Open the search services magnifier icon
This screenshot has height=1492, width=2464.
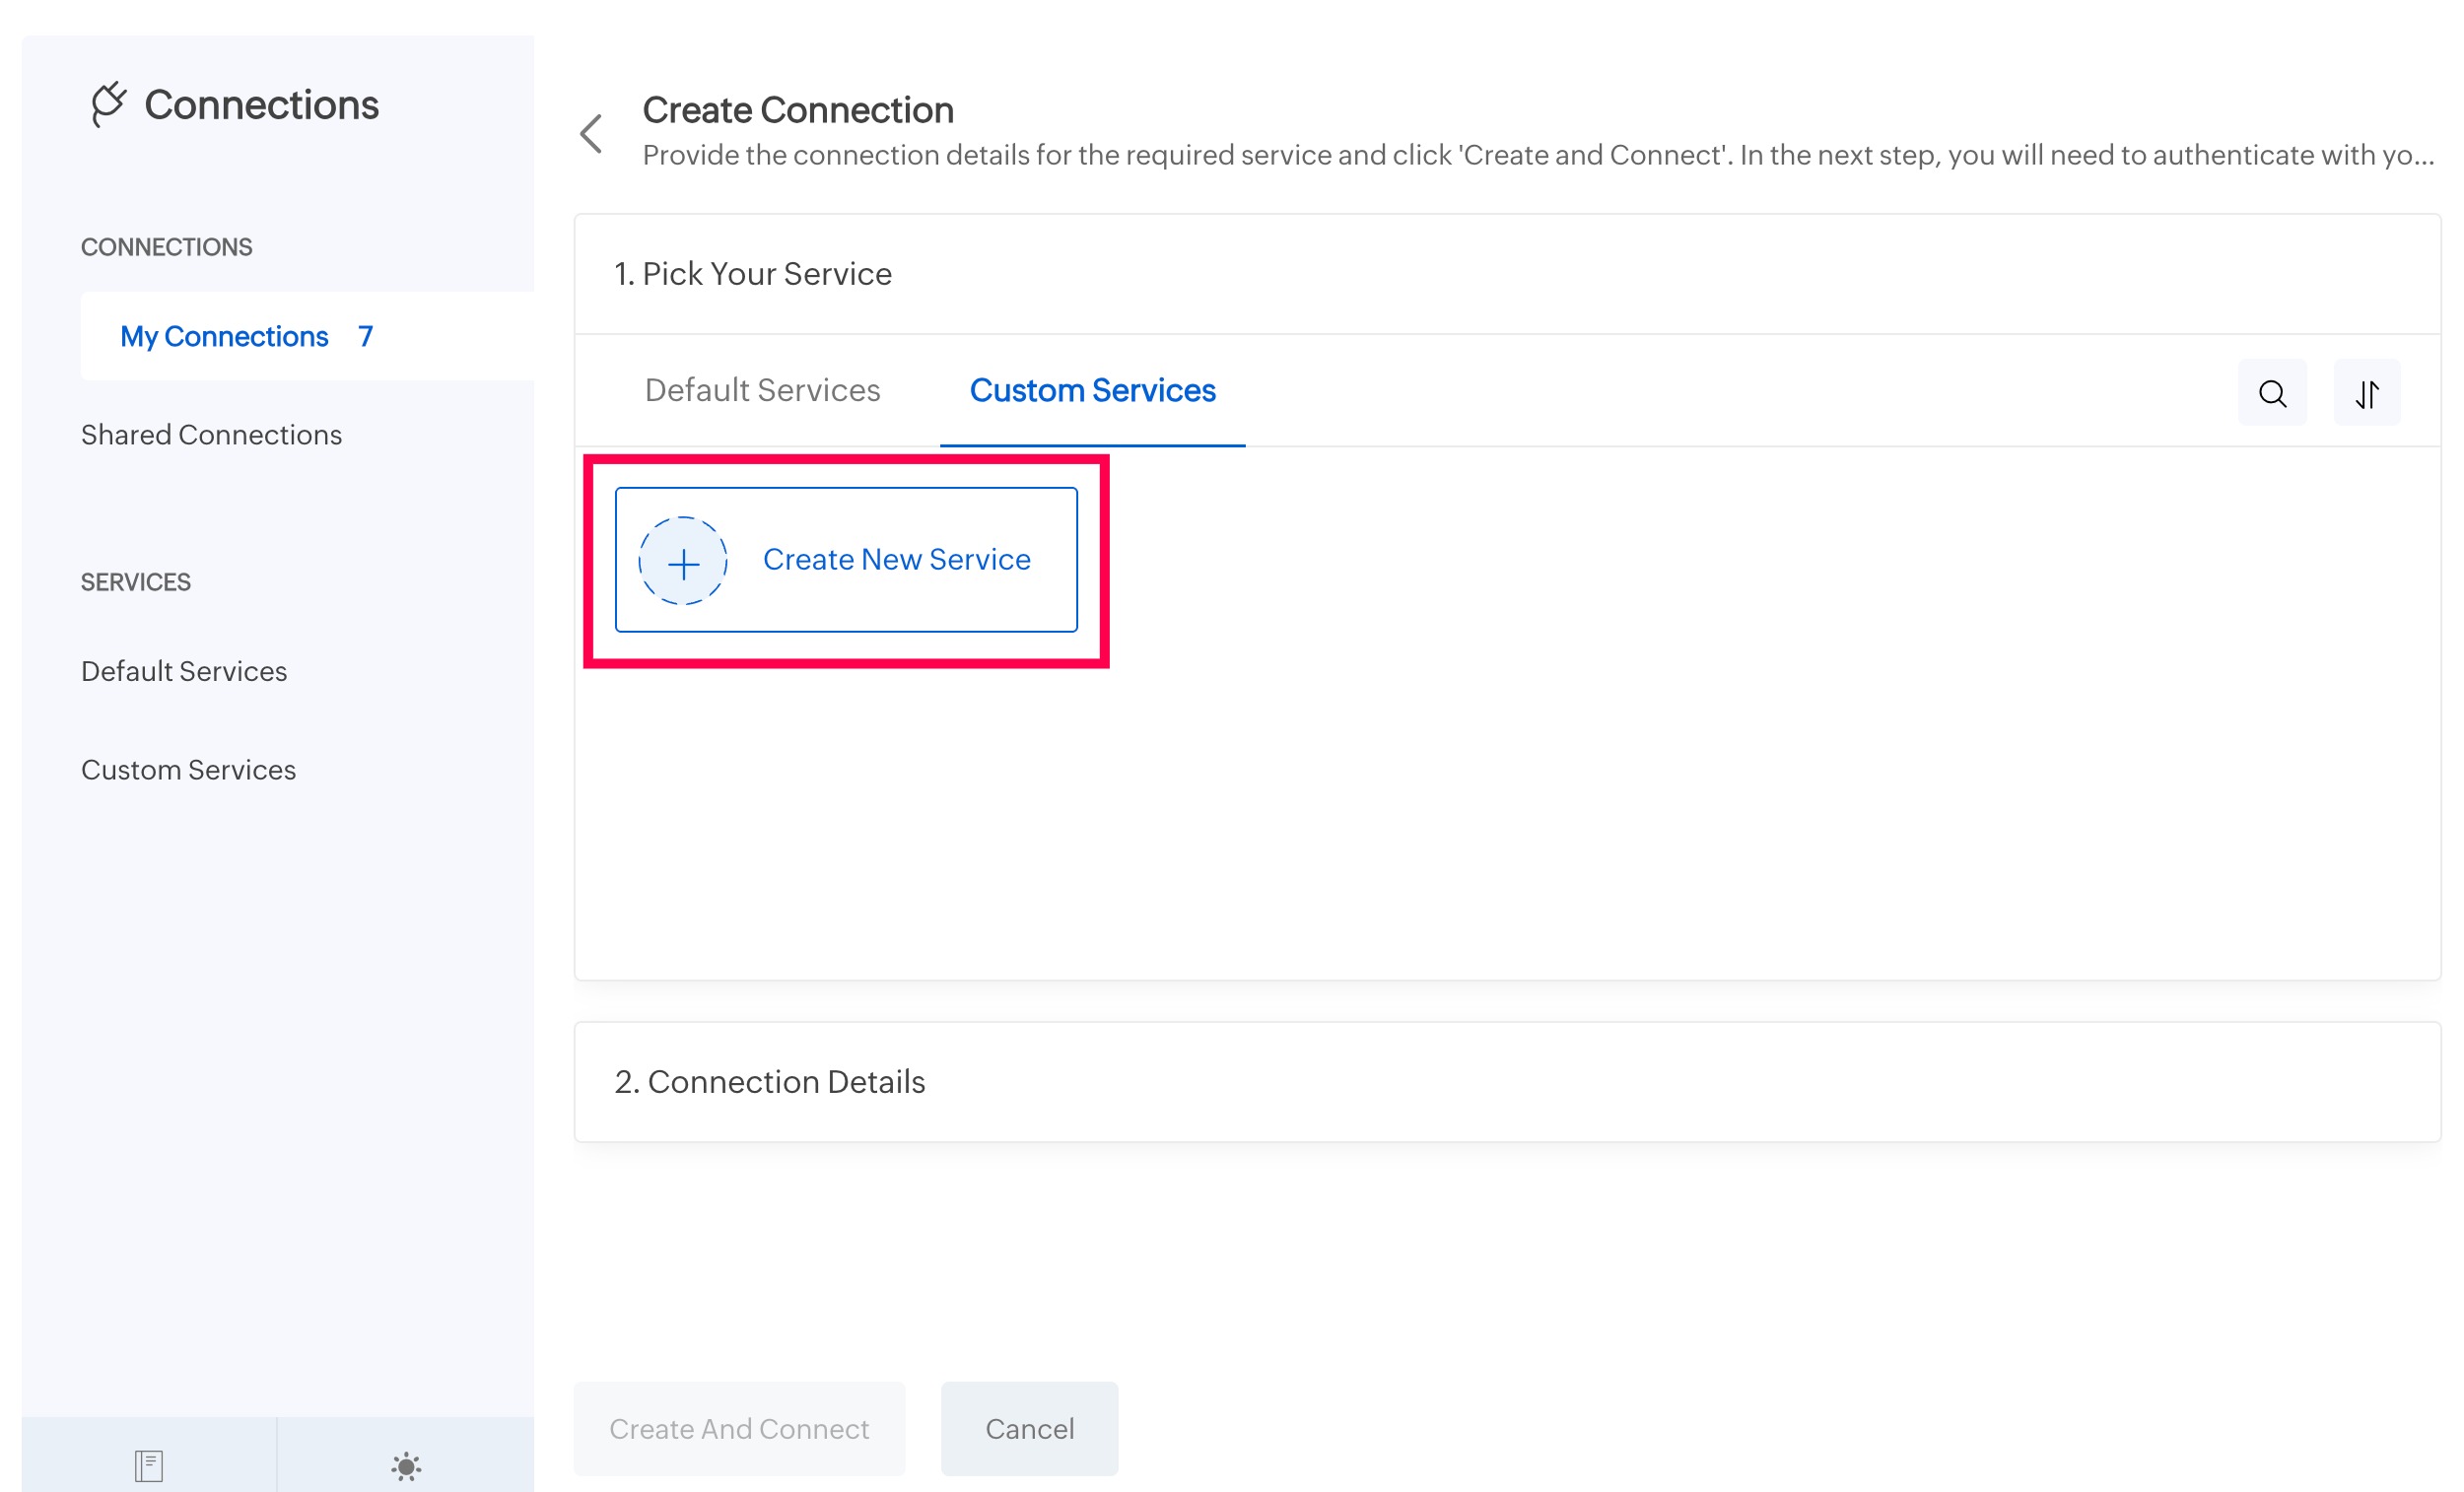2272,393
